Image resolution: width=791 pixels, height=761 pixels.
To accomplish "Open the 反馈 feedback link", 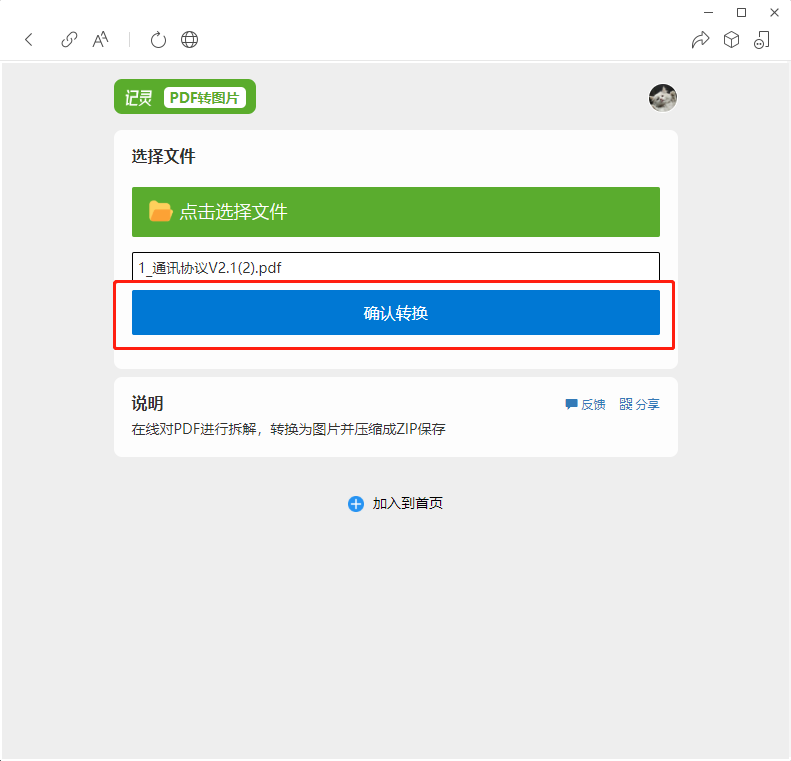I will click(x=585, y=404).
